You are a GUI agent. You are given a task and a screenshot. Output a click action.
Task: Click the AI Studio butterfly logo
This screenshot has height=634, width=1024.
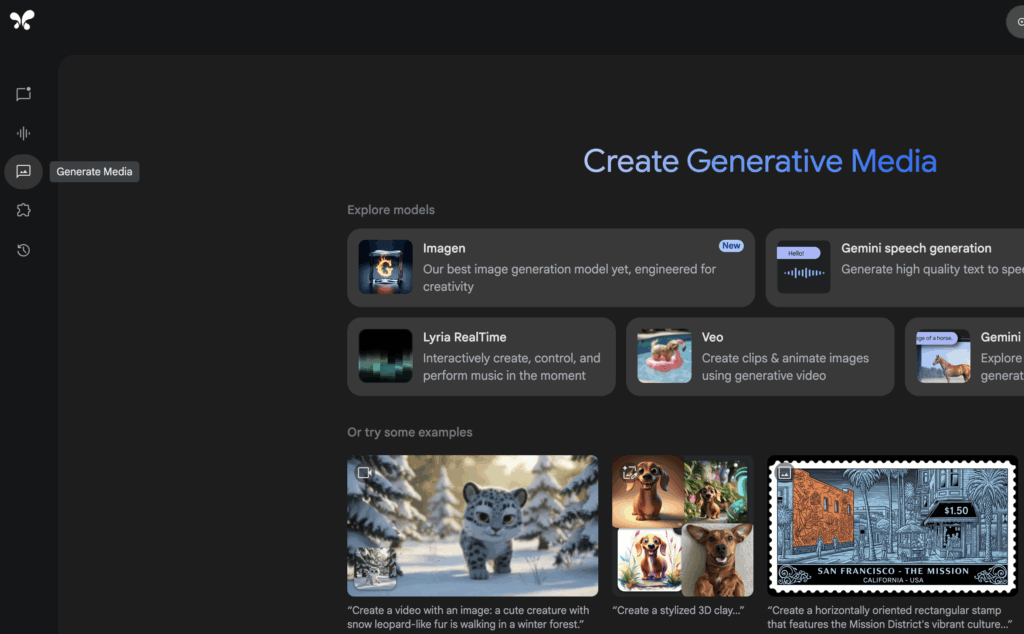tap(22, 20)
